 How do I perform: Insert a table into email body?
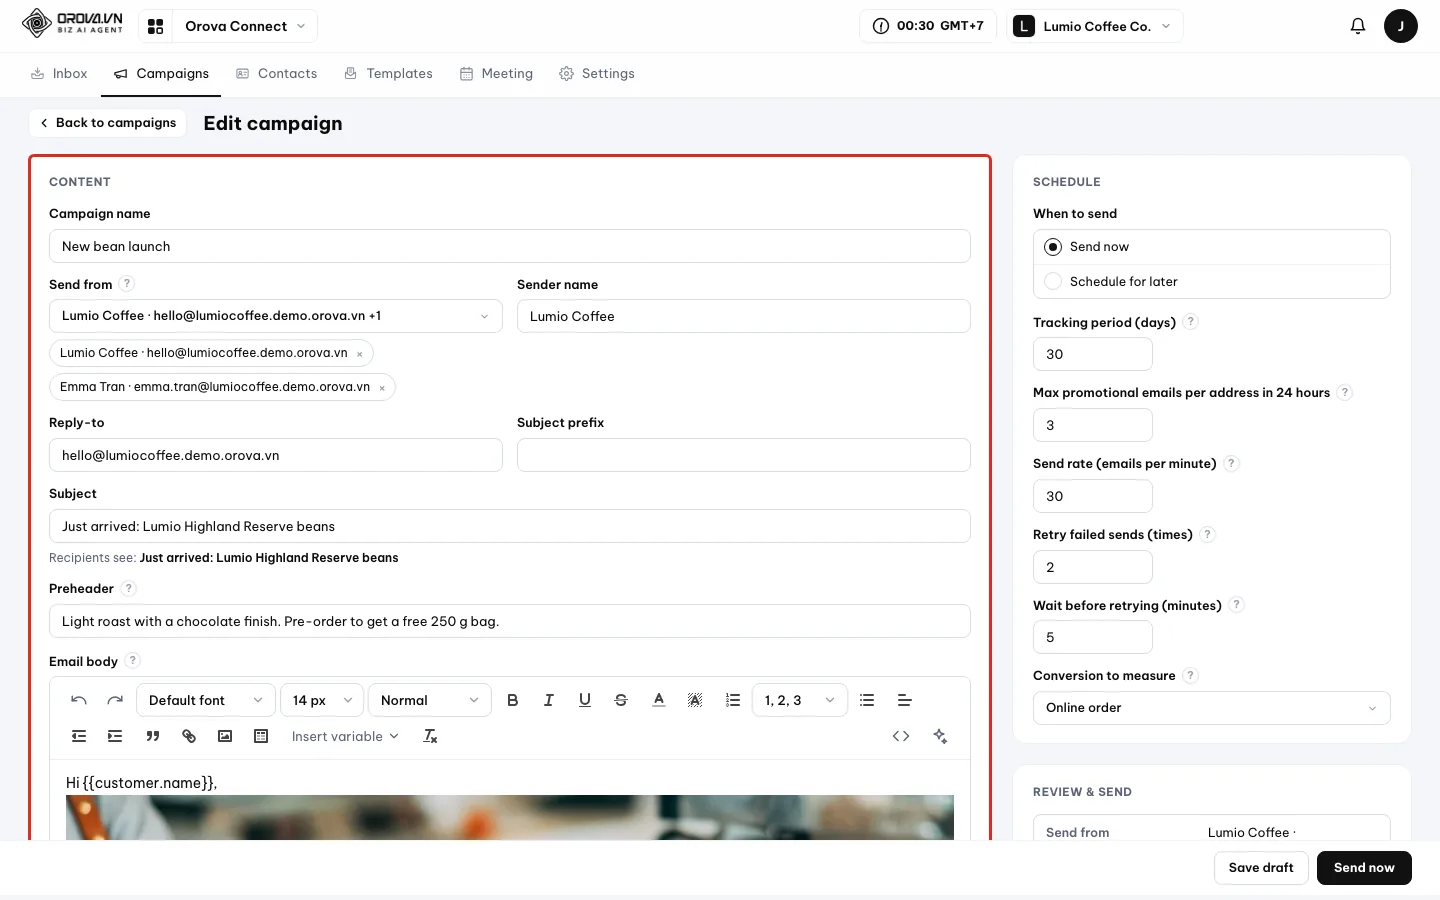pyautogui.click(x=261, y=736)
